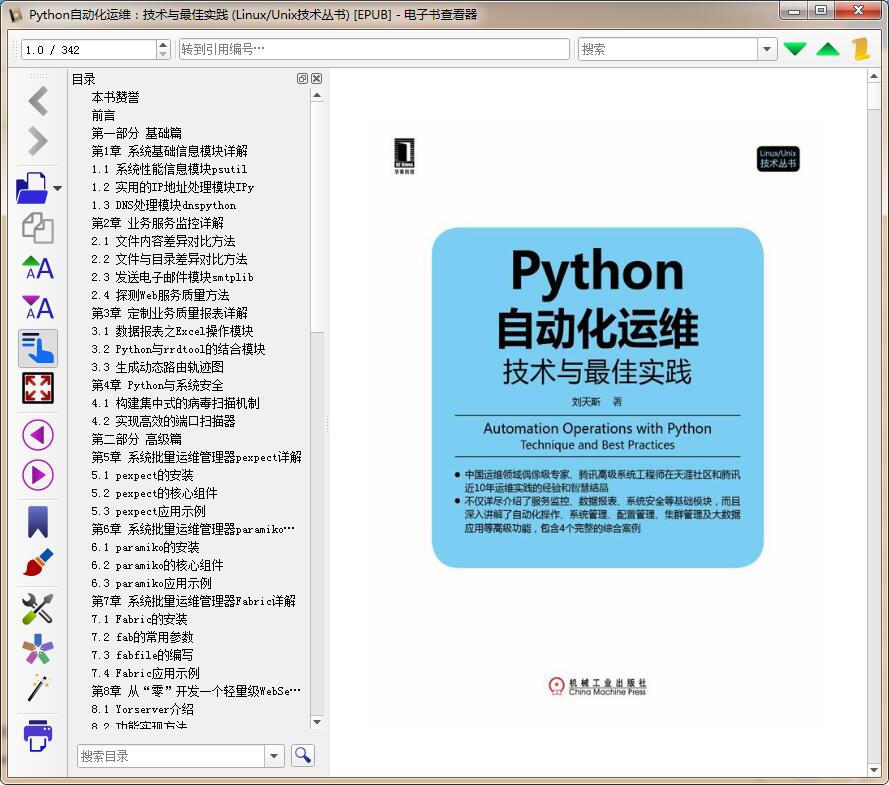The height and width of the screenshot is (785, 889).
Task: Jump to 6.2 paramiko的核心组件
Action: [158, 565]
